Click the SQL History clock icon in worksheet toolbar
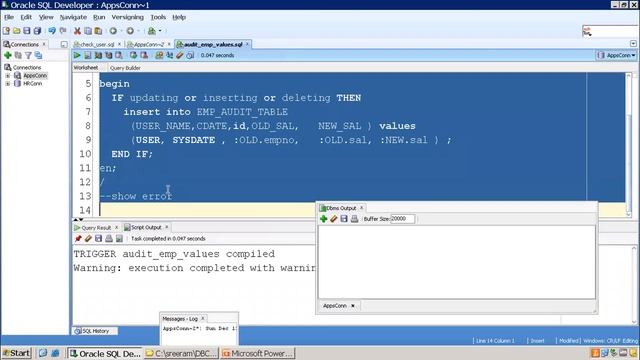This screenshot has width=640, height=360. (x=190, y=55)
